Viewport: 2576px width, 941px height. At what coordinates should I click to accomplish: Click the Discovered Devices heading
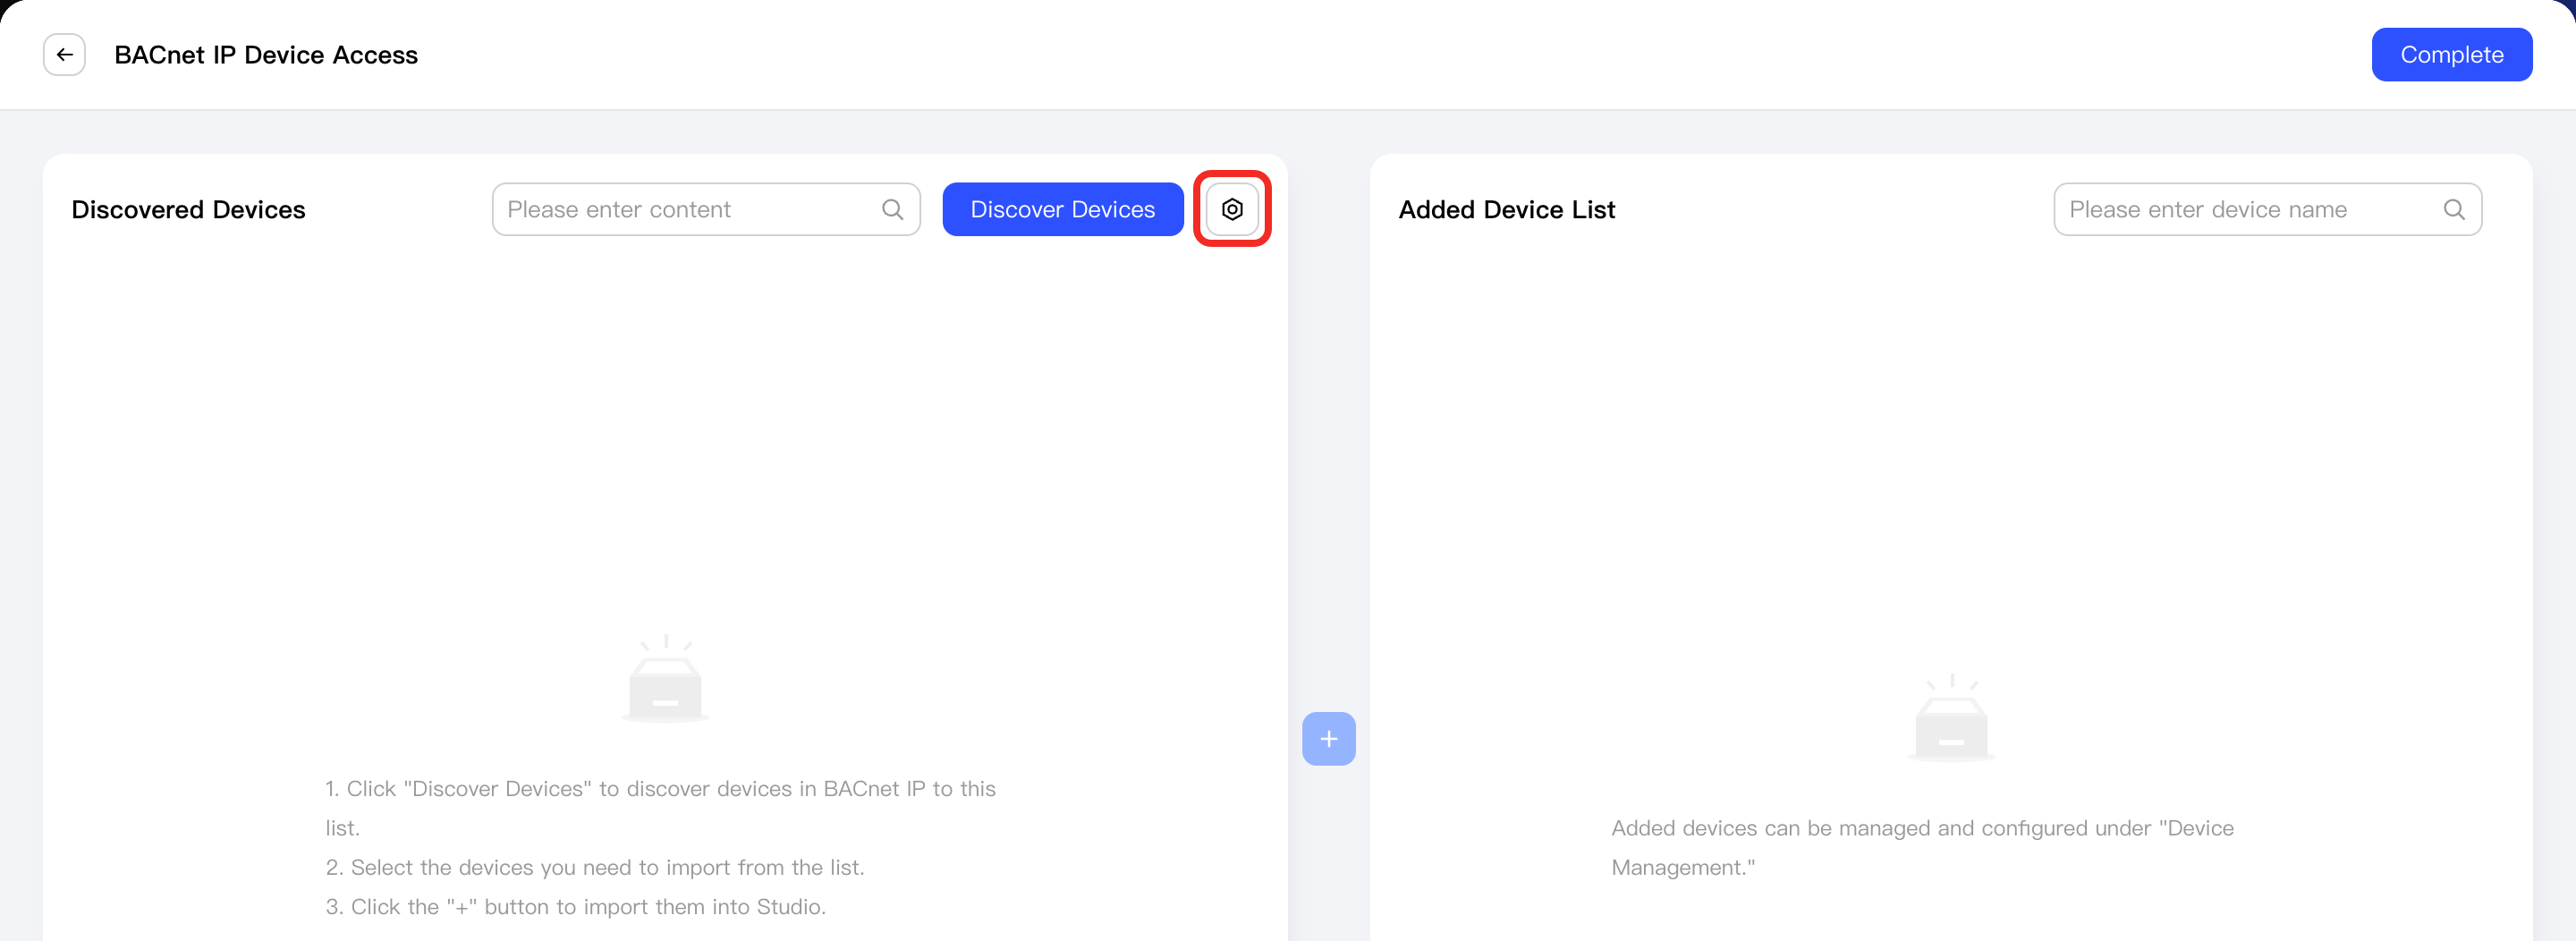tap(188, 210)
